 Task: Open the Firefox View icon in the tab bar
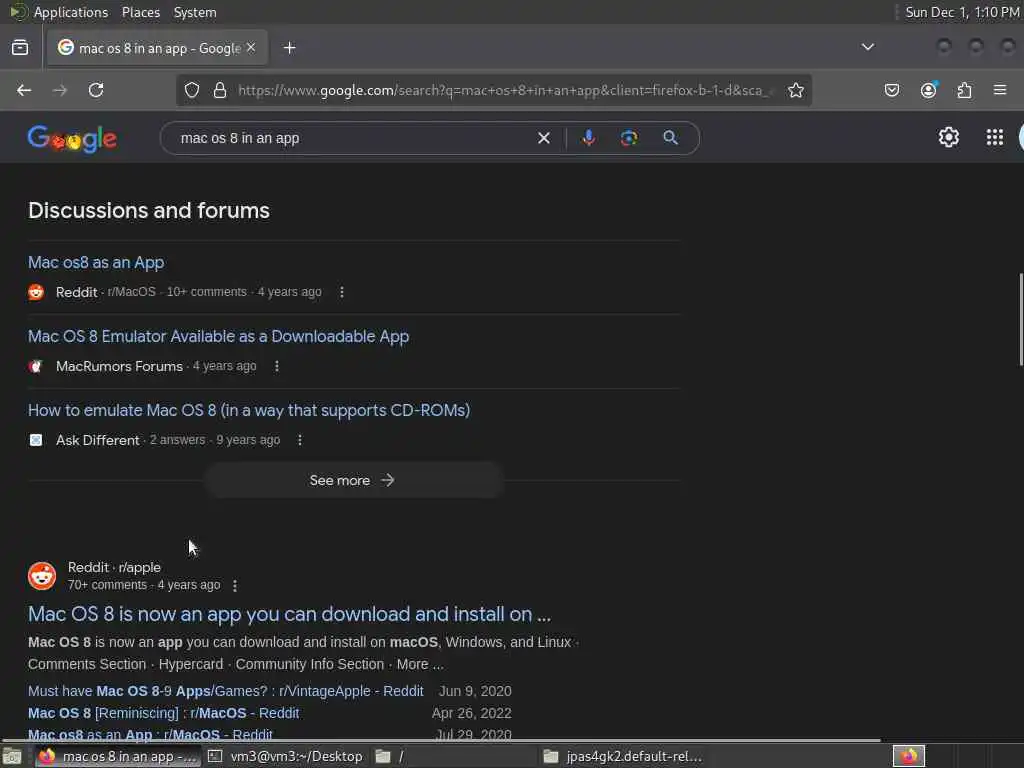click(20, 48)
